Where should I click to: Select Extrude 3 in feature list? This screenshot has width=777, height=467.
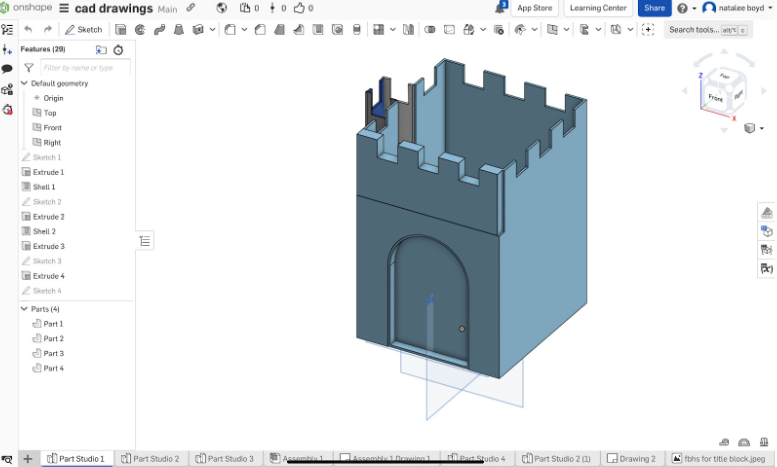click(x=48, y=246)
